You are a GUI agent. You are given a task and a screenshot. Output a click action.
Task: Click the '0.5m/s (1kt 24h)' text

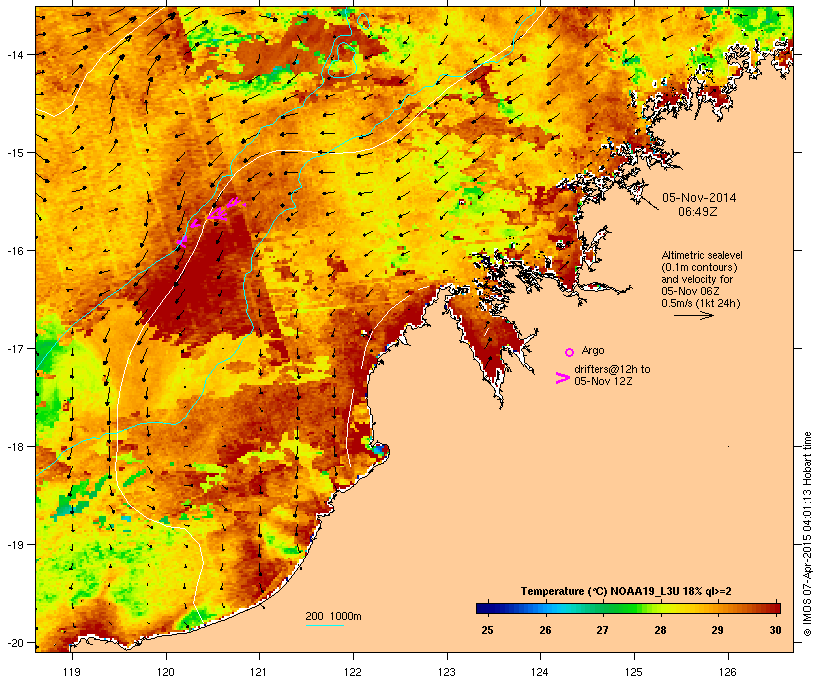coord(701,303)
